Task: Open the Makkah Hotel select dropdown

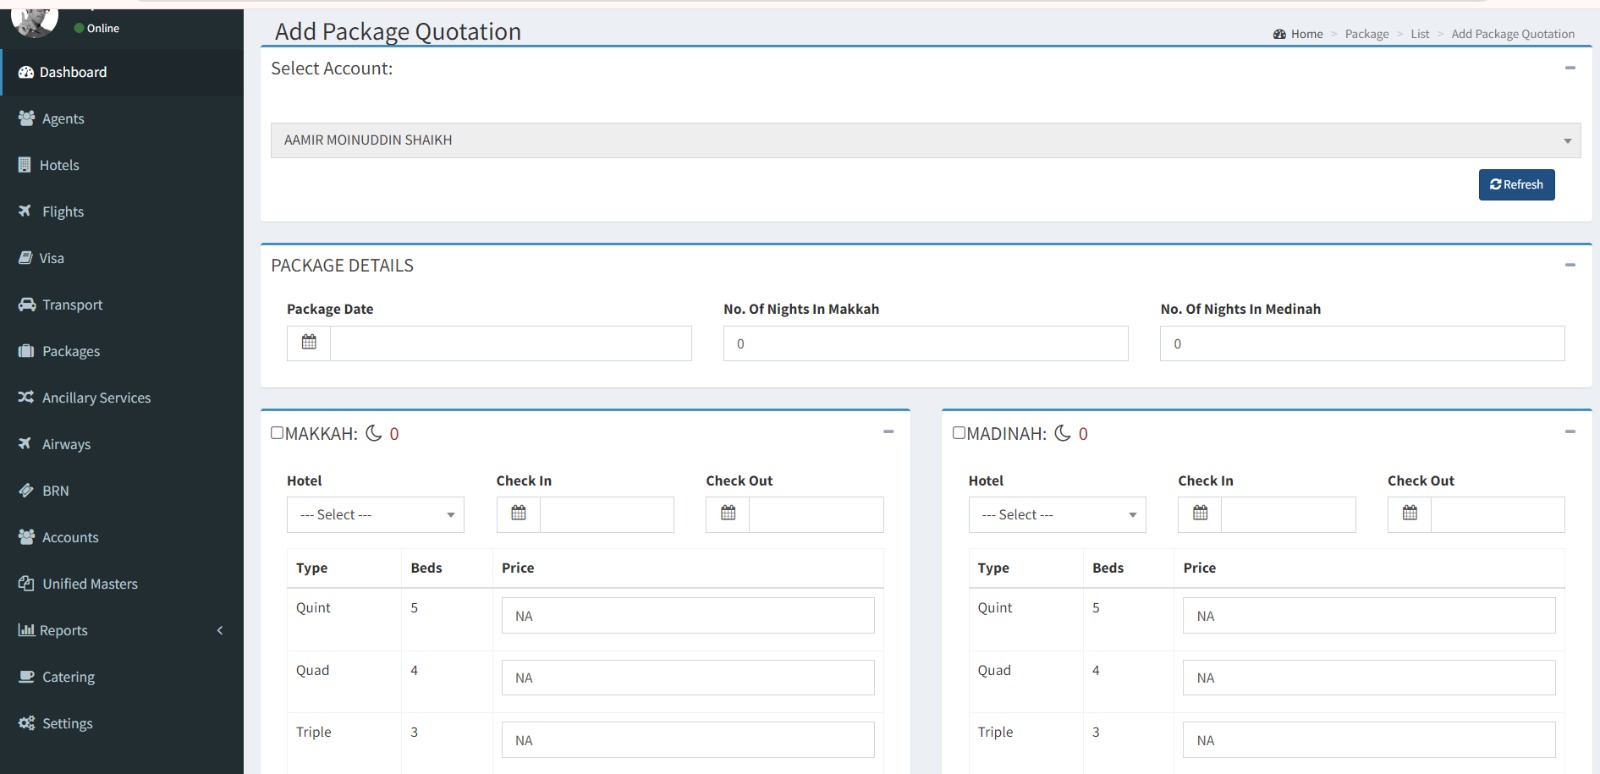Action: 375,515
